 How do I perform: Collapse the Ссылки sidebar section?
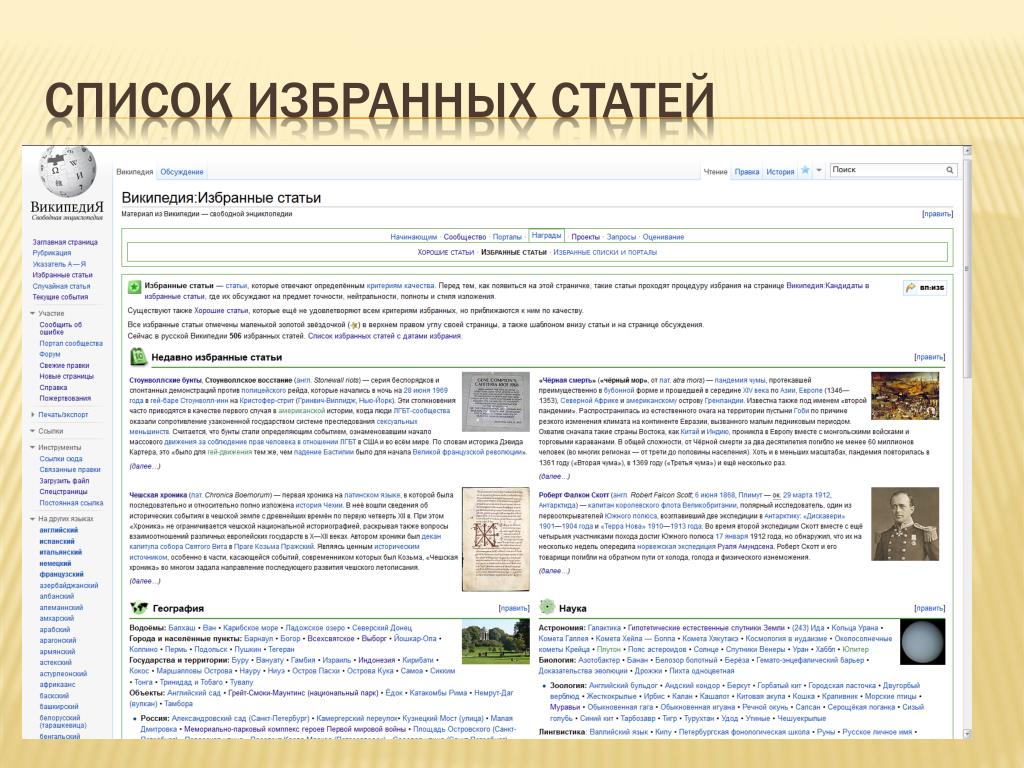33,431
